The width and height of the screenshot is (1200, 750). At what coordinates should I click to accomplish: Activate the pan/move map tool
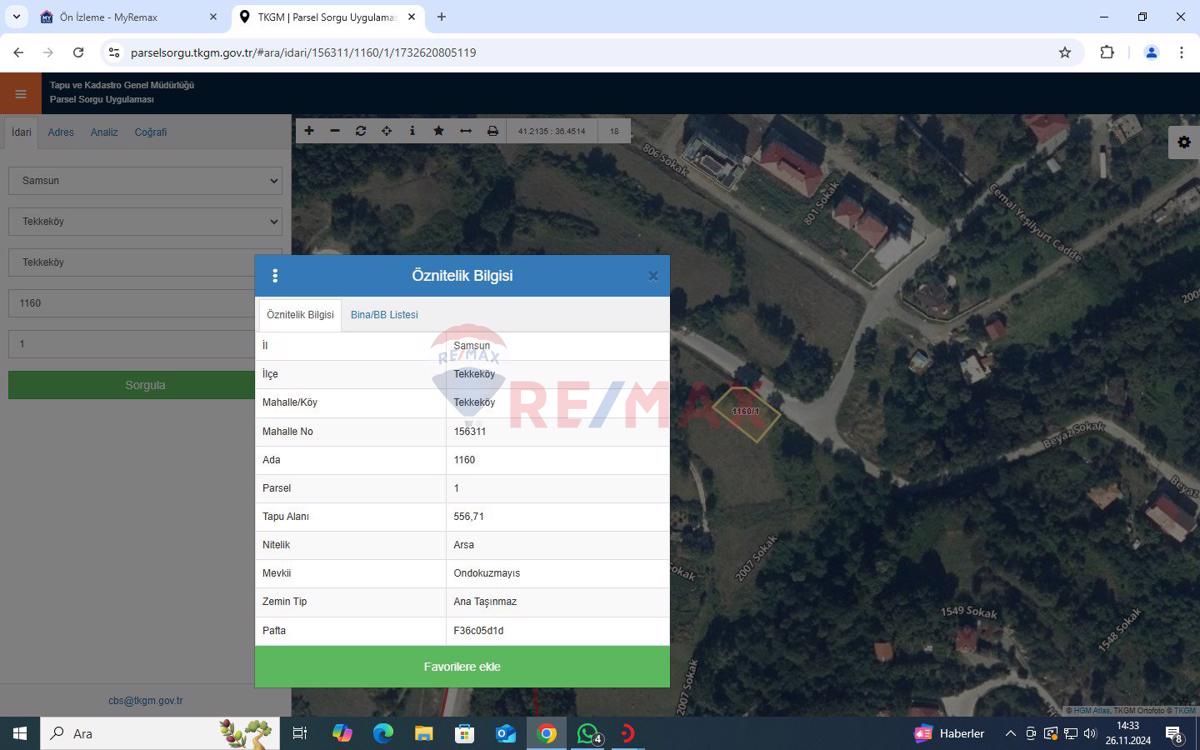pyautogui.click(x=387, y=131)
